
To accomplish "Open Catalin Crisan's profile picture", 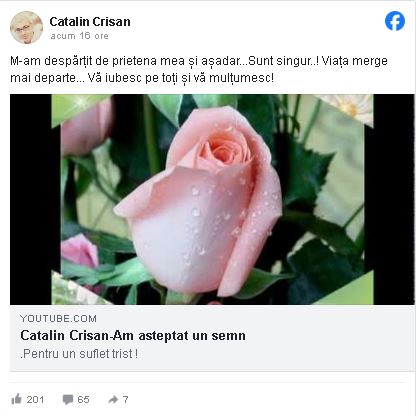I will [x=26, y=27].
